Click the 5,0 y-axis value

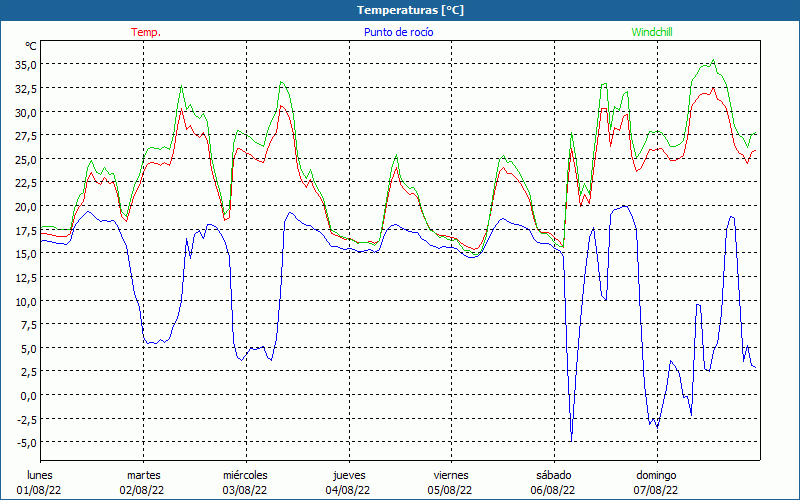coord(28,348)
